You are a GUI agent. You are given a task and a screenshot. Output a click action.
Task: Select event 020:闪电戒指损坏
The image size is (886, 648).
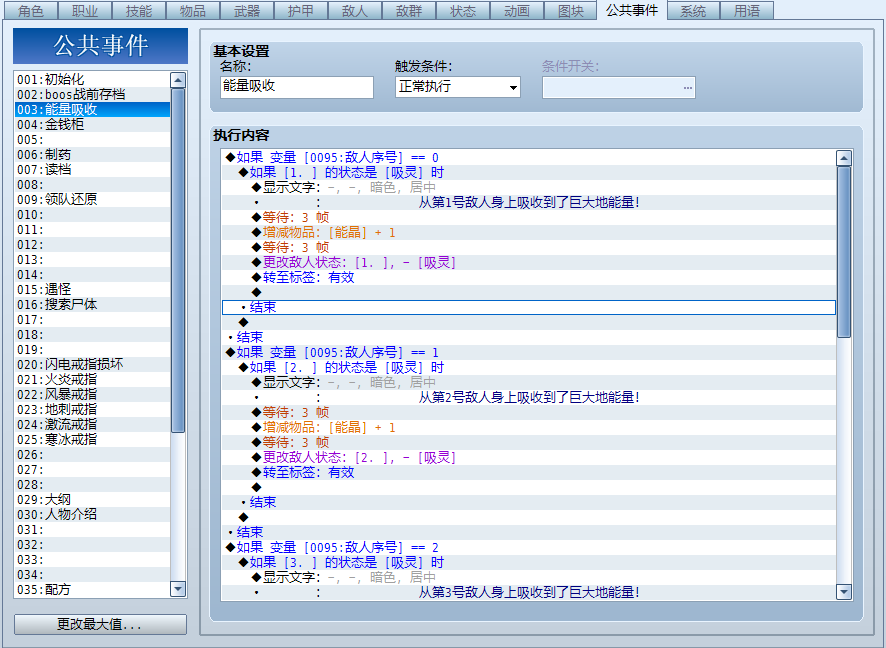[93, 364]
